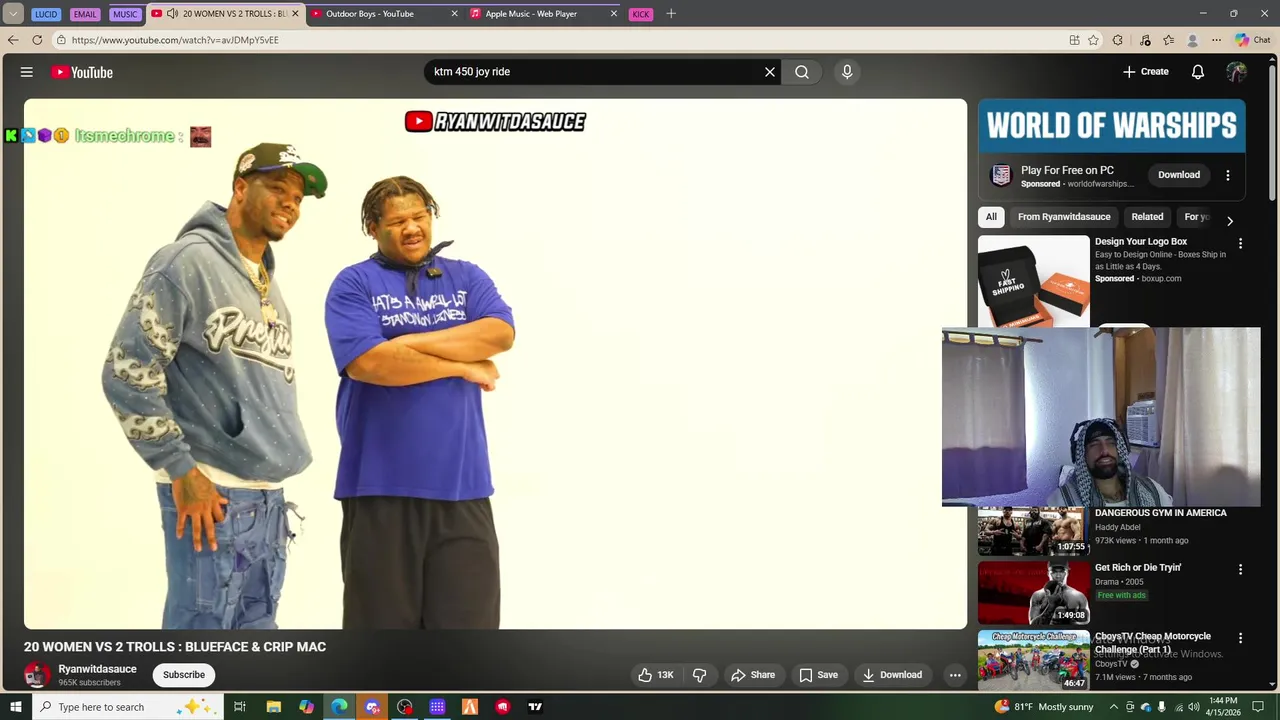1280x720 pixels.
Task: Show more filter chips with right arrow
Action: tap(1230, 221)
